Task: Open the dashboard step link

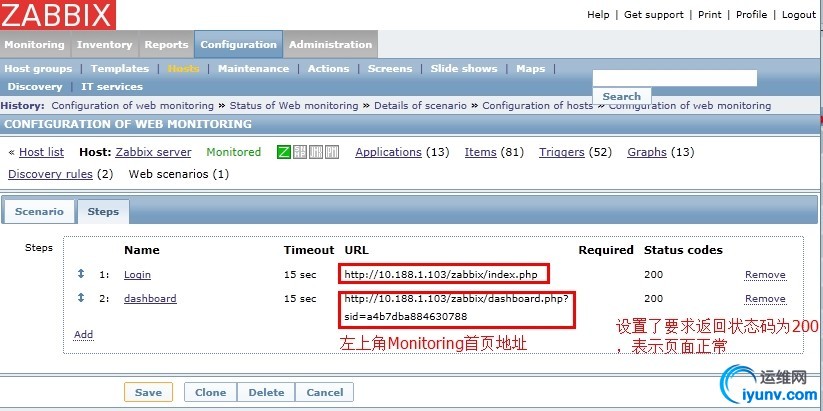Action: pyautogui.click(x=150, y=299)
